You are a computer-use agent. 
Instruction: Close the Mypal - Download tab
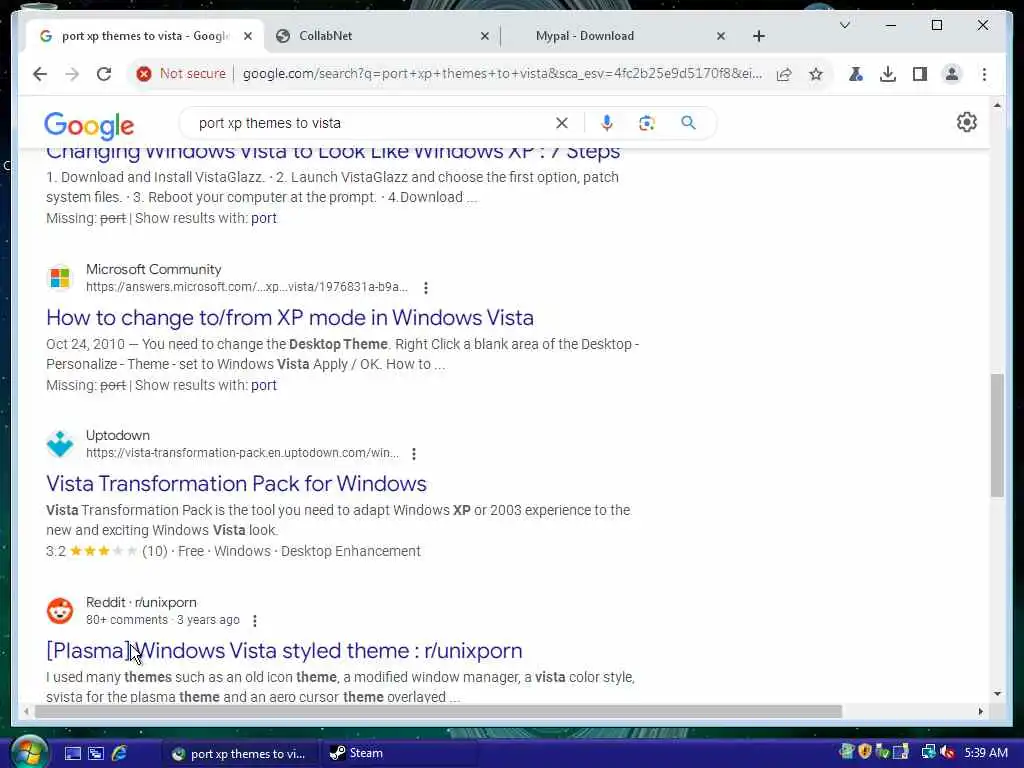pyautogui.click(x=721, y=36)
